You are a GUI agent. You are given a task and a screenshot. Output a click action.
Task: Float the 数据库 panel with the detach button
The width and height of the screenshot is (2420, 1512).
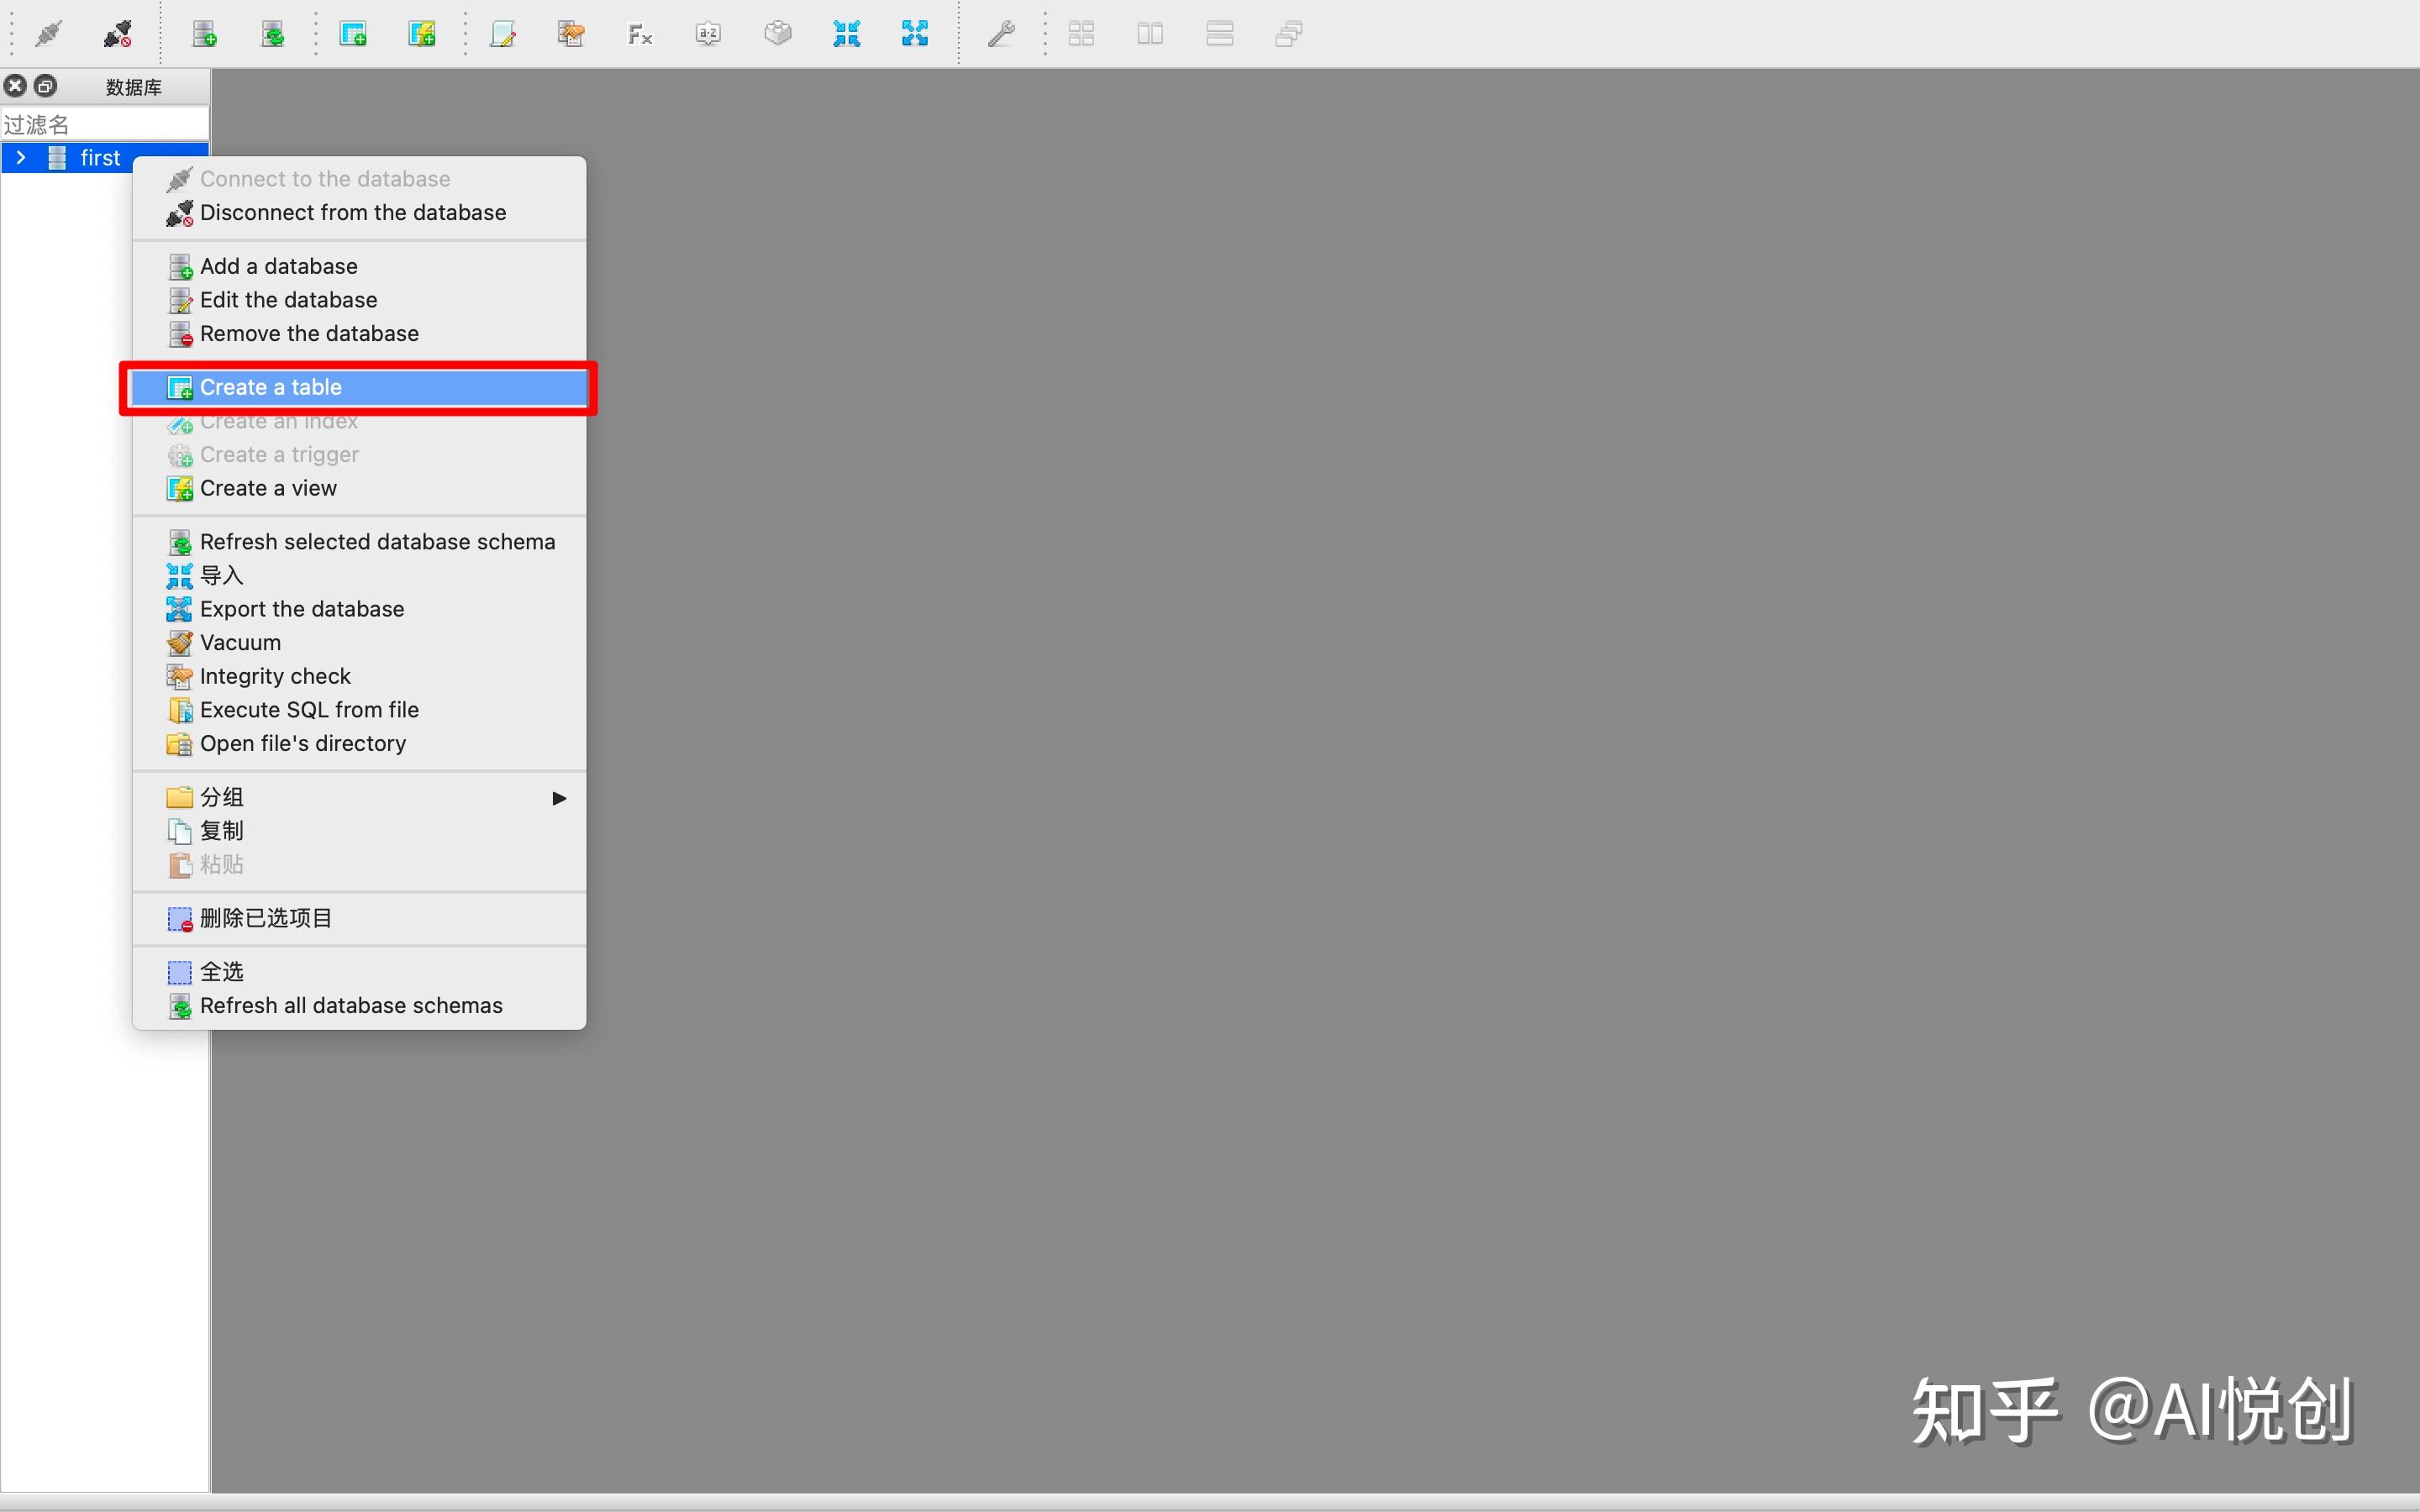(46, 86)
